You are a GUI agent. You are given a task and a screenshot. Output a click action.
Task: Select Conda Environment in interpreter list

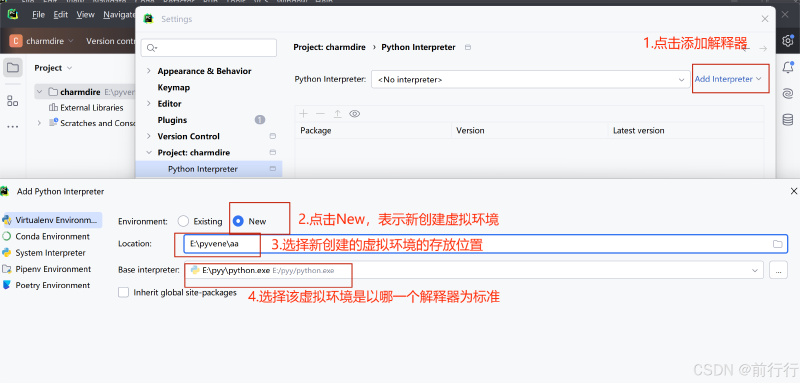coord(52,237)
